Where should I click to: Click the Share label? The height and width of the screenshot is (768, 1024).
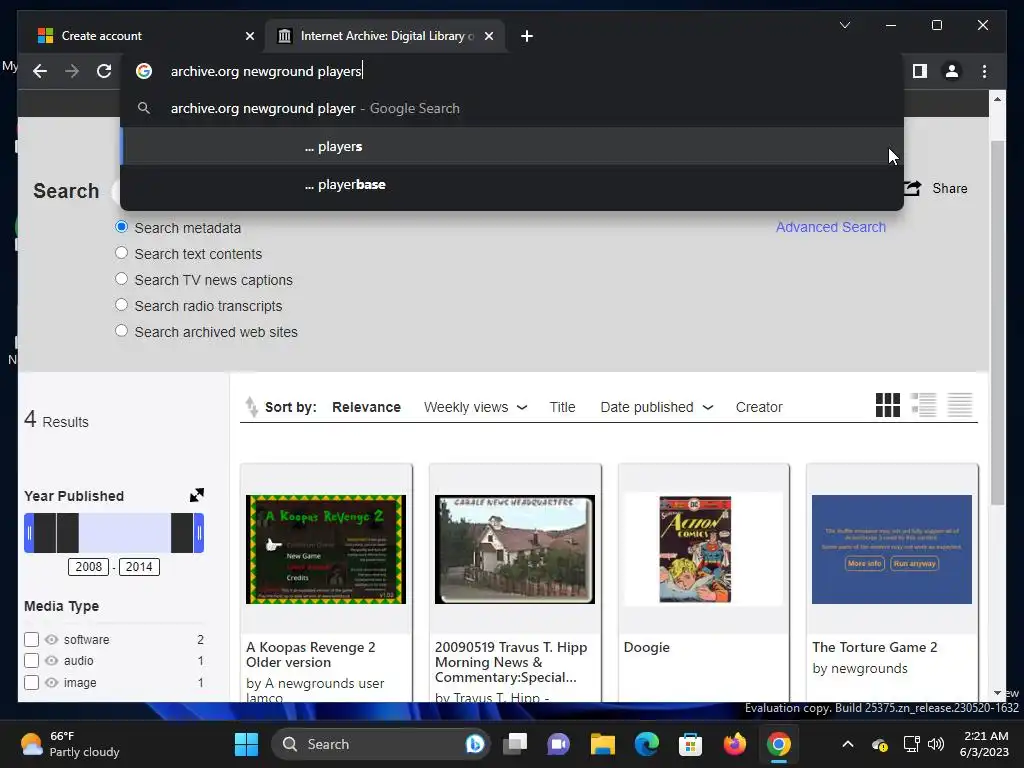pos(950,188)
